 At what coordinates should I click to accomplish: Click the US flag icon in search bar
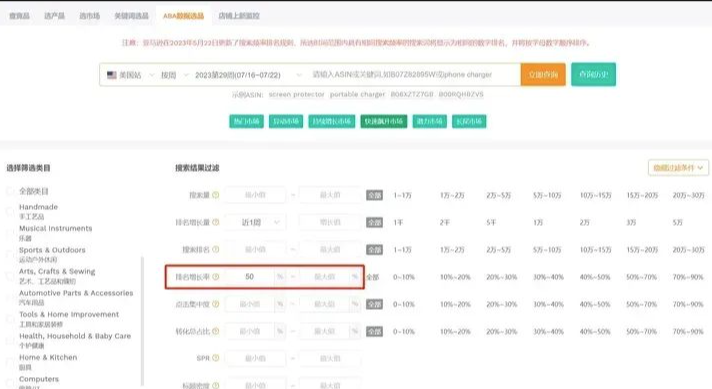(x=112, y=75)
